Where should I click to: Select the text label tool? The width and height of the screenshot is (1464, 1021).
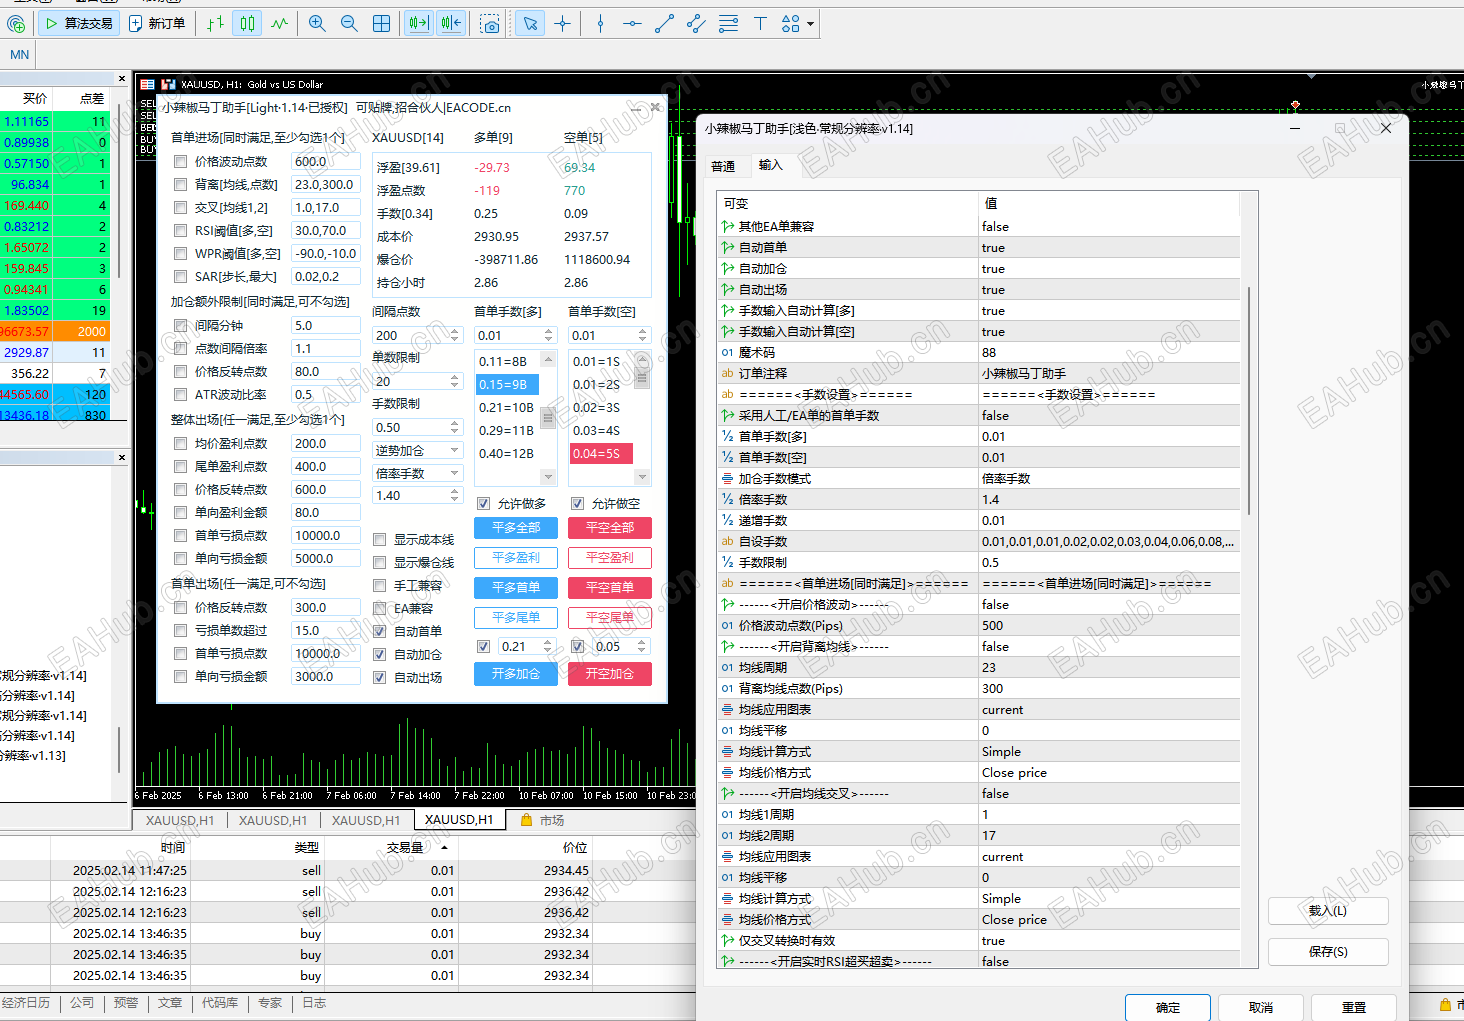tap(760, 23)
